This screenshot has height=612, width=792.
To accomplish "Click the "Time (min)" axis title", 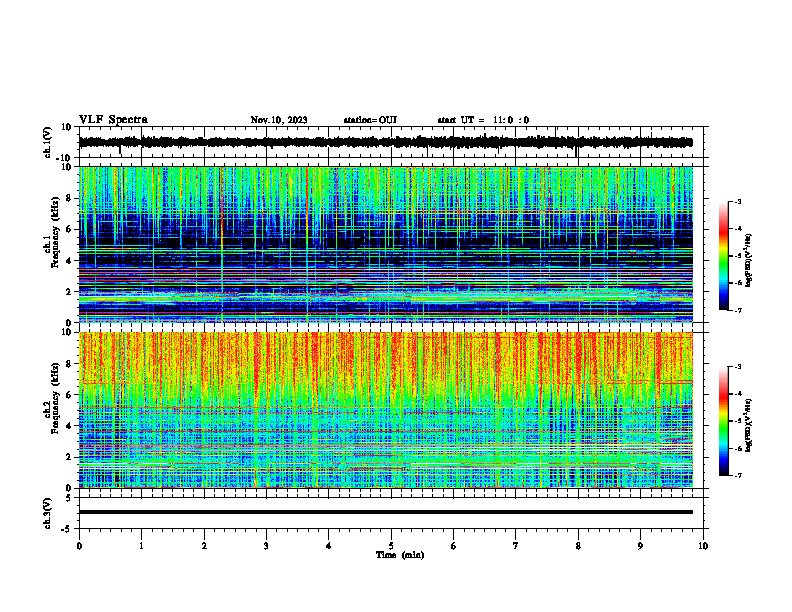I will click(x=400, y=555).
